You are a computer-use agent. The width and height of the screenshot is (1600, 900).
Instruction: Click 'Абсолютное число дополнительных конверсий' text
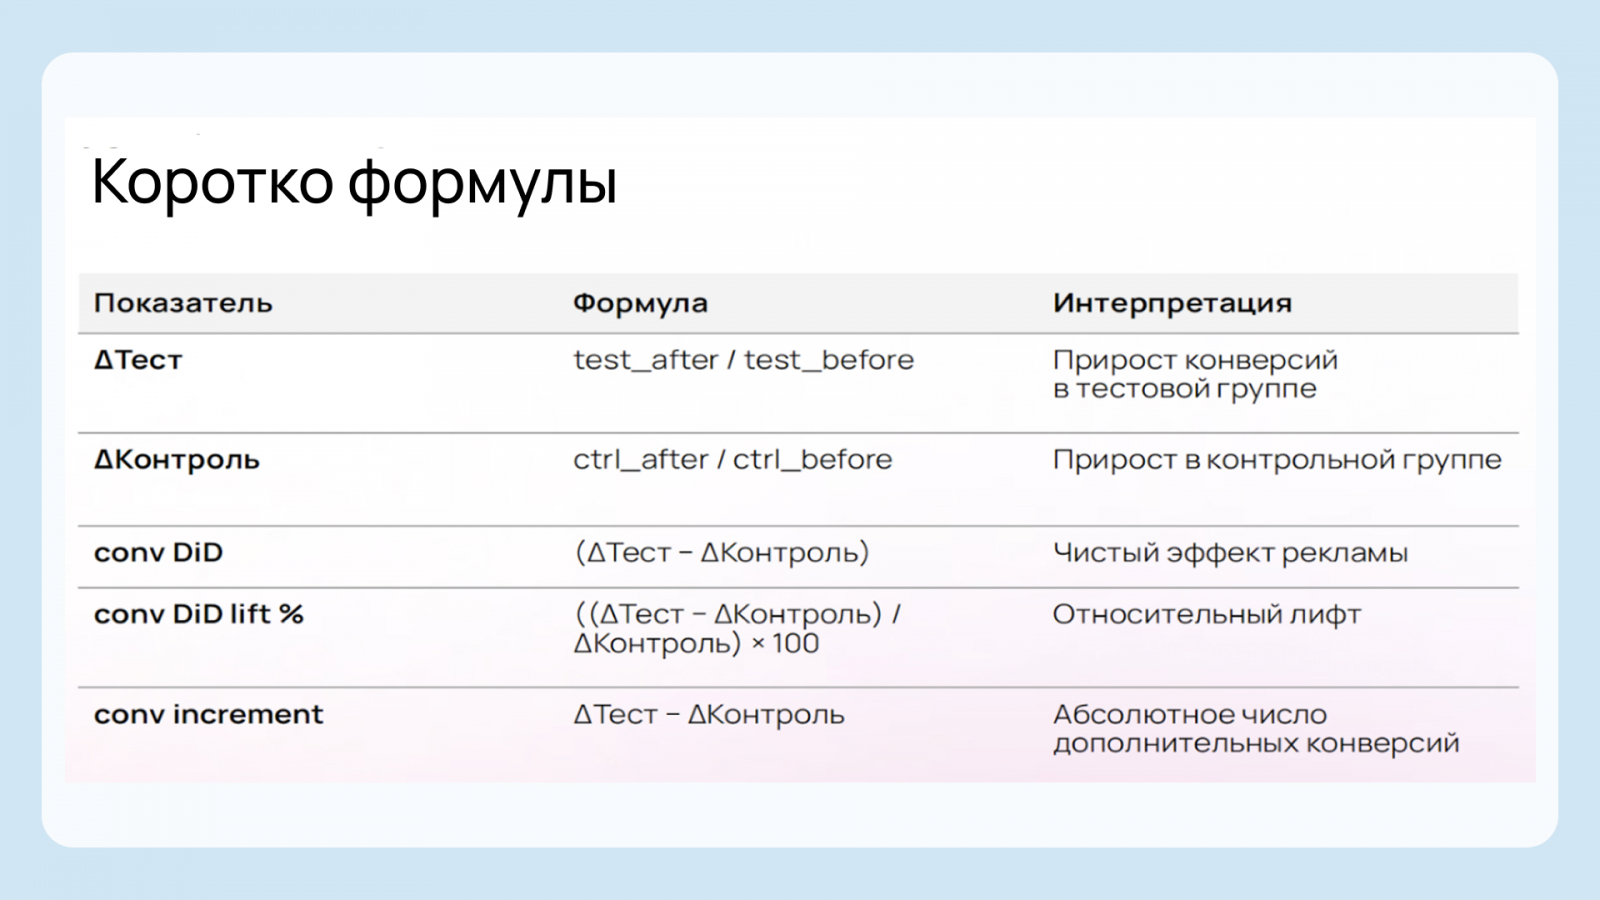pos(1255,729)
